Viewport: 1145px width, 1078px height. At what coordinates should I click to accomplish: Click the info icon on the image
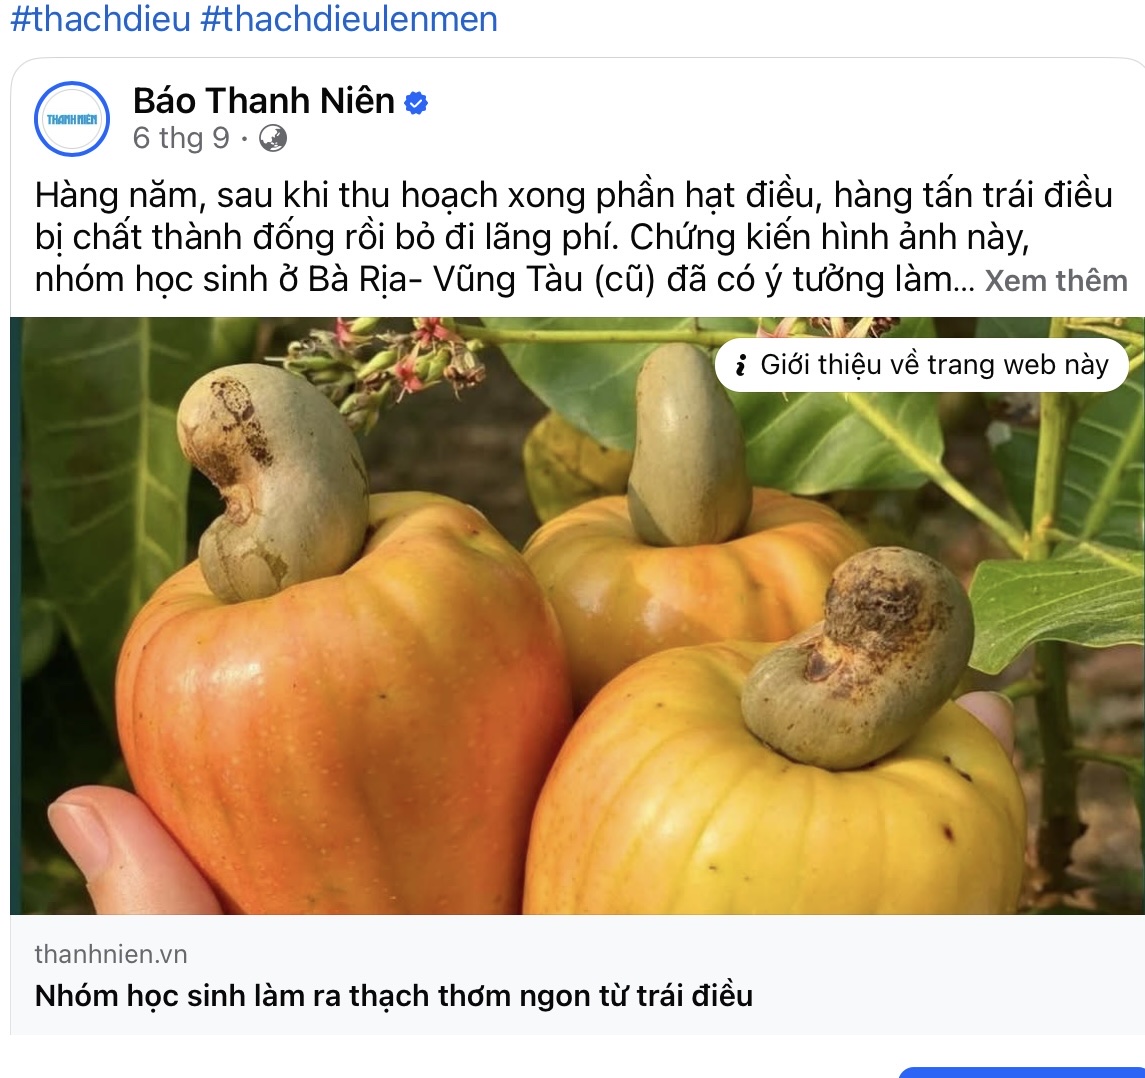740,364
